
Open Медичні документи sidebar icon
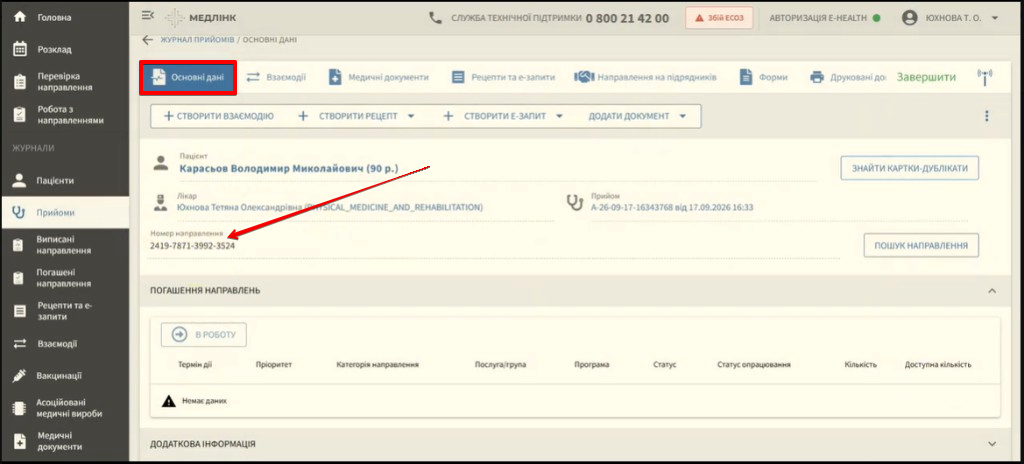(20, 441)
